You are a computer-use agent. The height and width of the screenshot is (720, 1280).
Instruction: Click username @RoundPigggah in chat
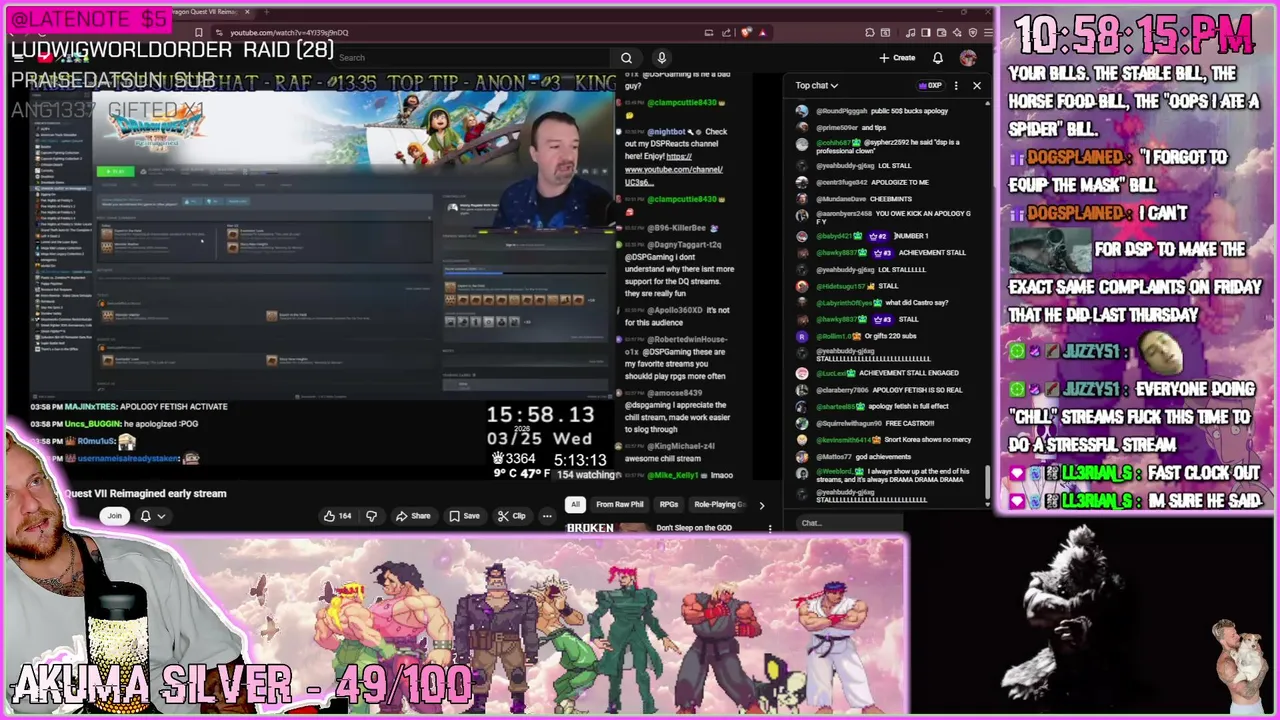pyautogui.click(x=842, y=111)
